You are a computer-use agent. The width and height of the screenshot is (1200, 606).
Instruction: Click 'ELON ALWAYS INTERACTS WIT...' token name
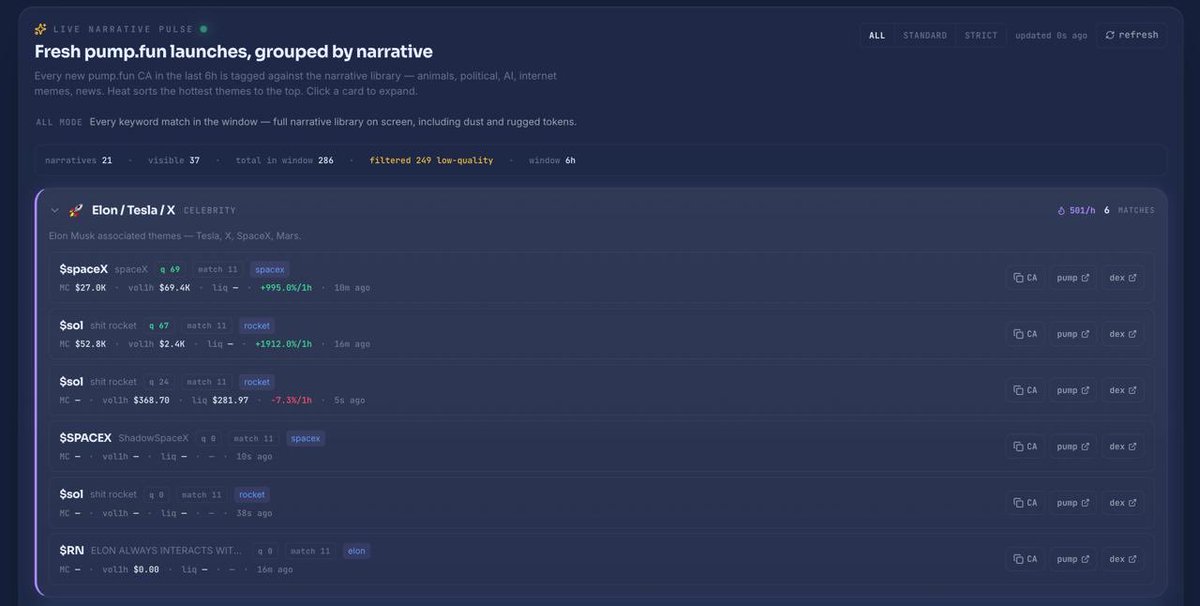(166, 551)
